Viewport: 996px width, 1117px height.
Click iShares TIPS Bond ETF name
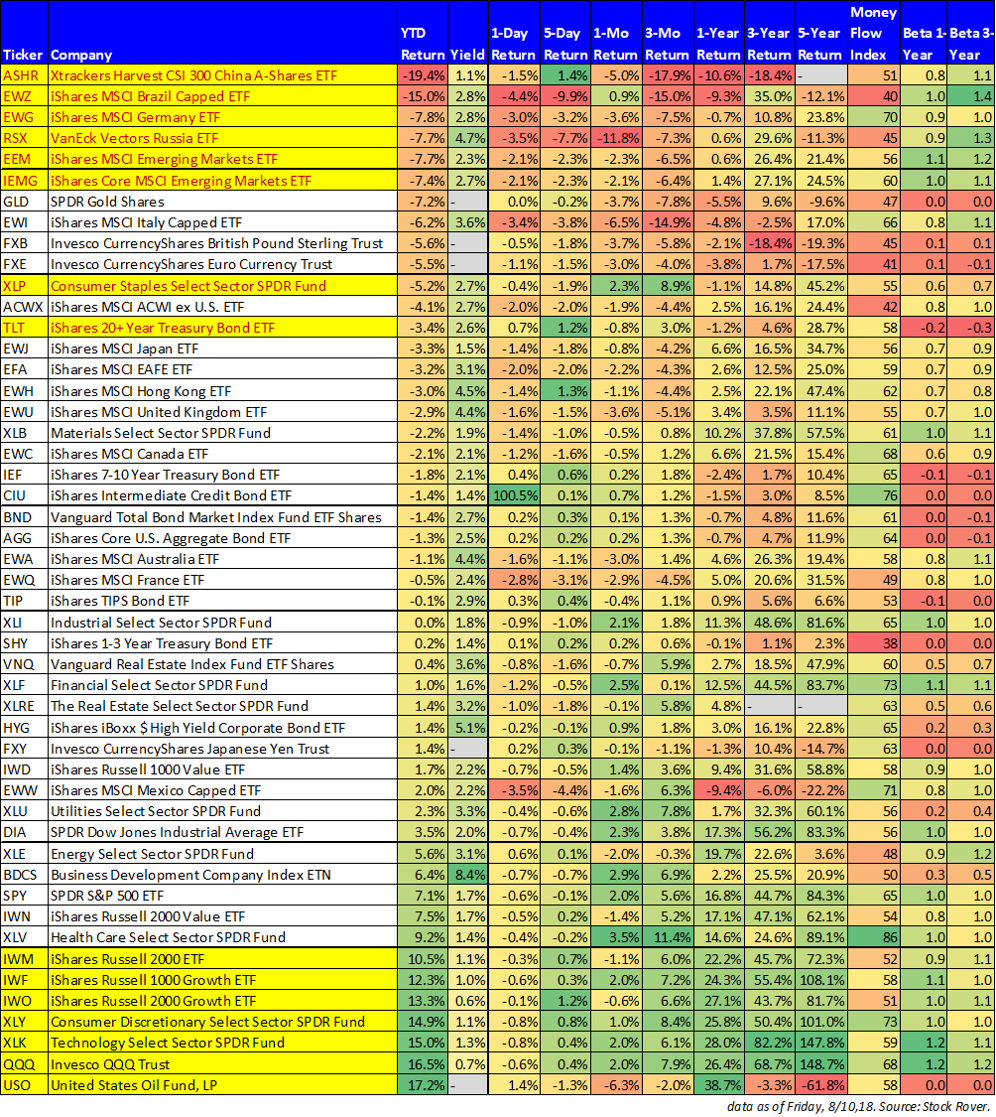[120, 601]
